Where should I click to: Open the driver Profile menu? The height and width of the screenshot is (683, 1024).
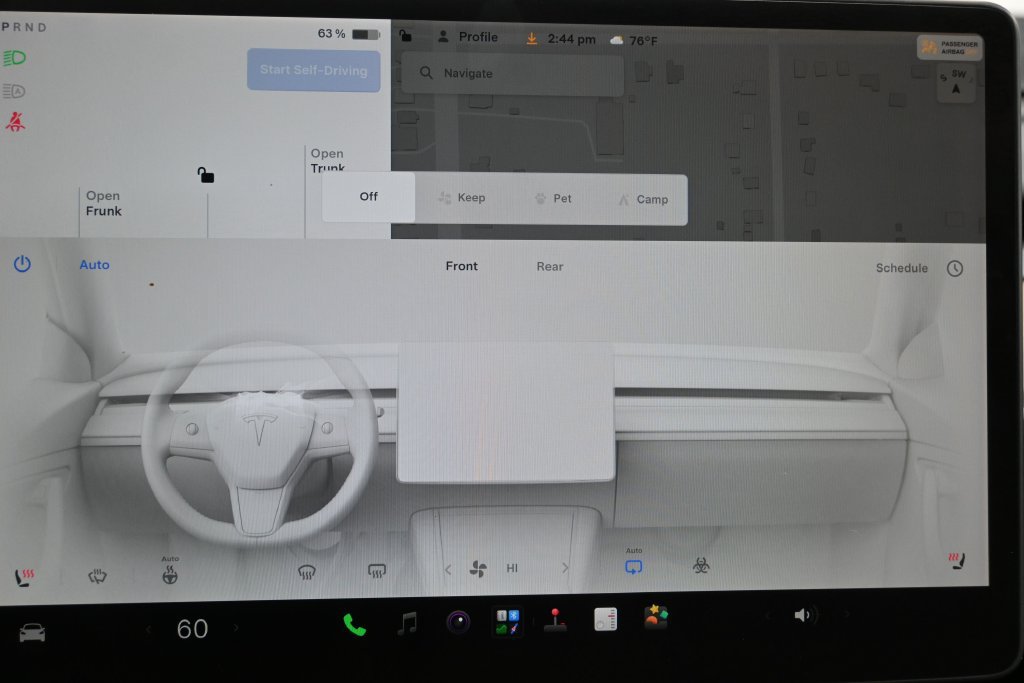point(468,37)
